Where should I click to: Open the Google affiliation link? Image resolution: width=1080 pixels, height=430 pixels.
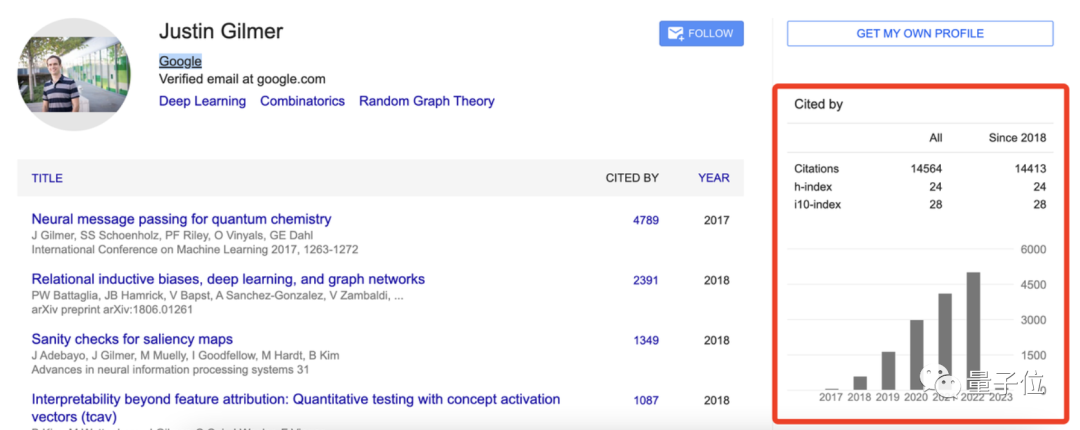click(x=180, y=62)
